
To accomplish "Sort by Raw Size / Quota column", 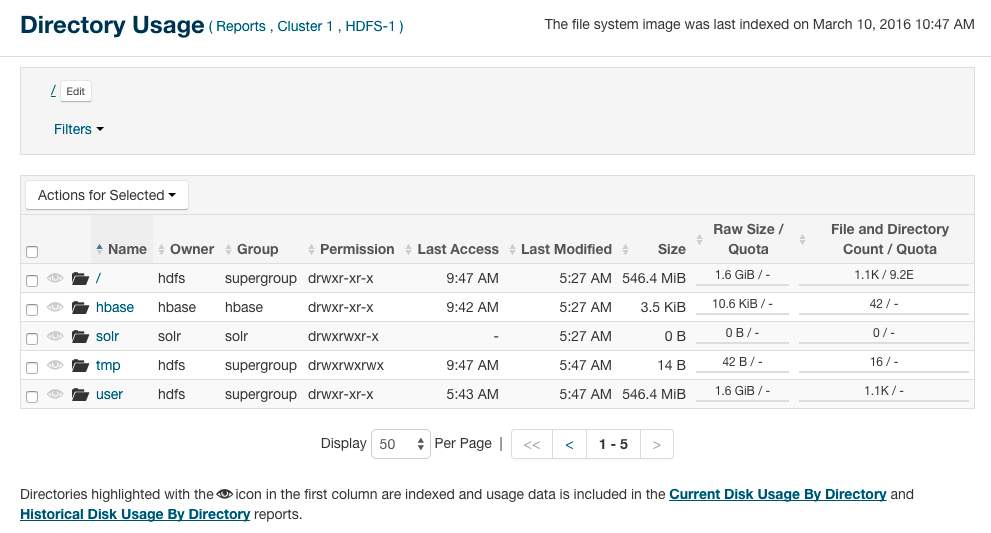I will tap(747, 239).
